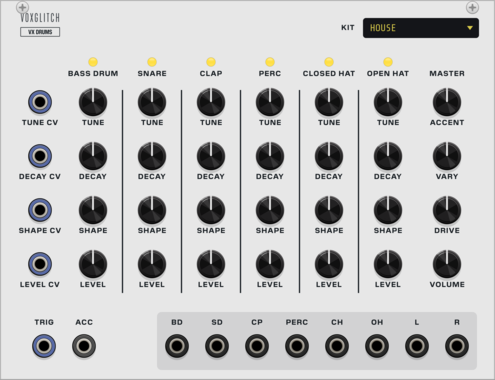Click the Clap TUNE knob
This screenshot has width=495, height=380.
point(211,102)
